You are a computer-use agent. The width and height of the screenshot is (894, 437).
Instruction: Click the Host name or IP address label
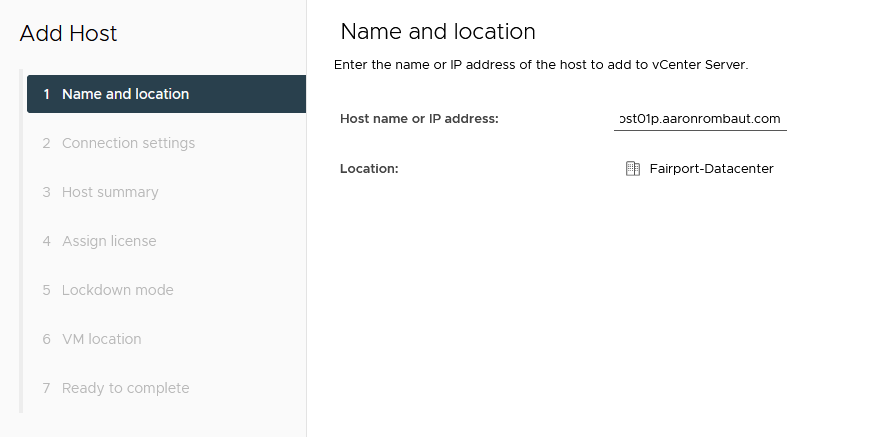(419, 119)
